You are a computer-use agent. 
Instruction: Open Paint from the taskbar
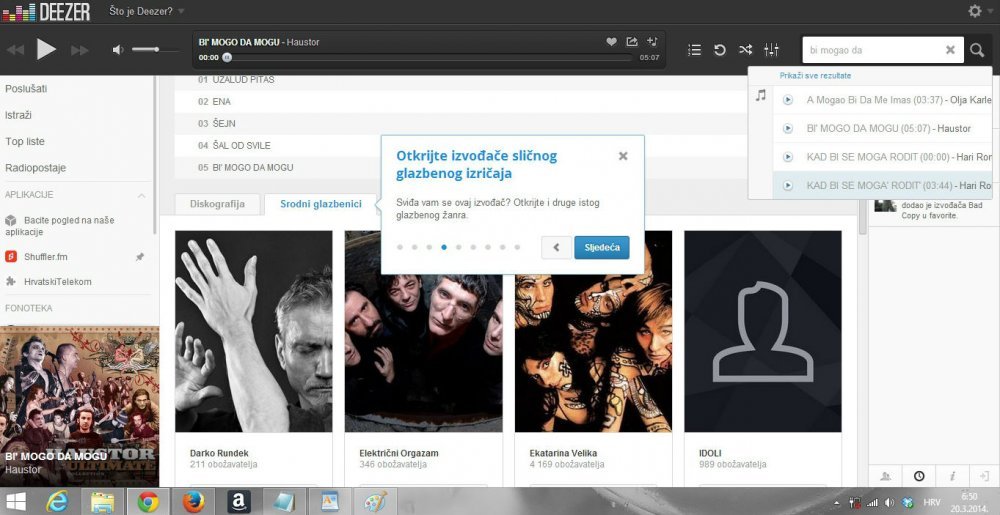376,502
